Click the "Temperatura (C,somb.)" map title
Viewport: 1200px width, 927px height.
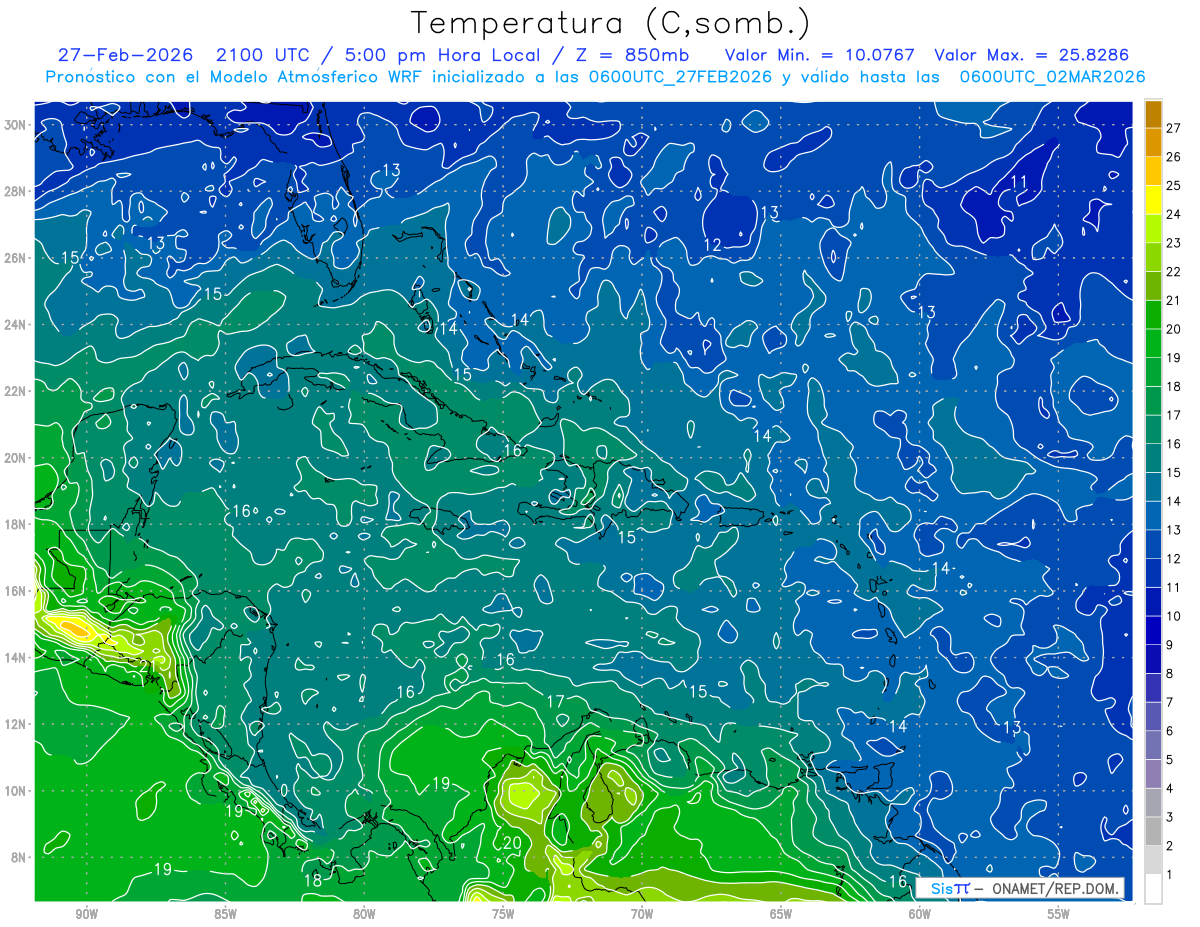[611, 23]
